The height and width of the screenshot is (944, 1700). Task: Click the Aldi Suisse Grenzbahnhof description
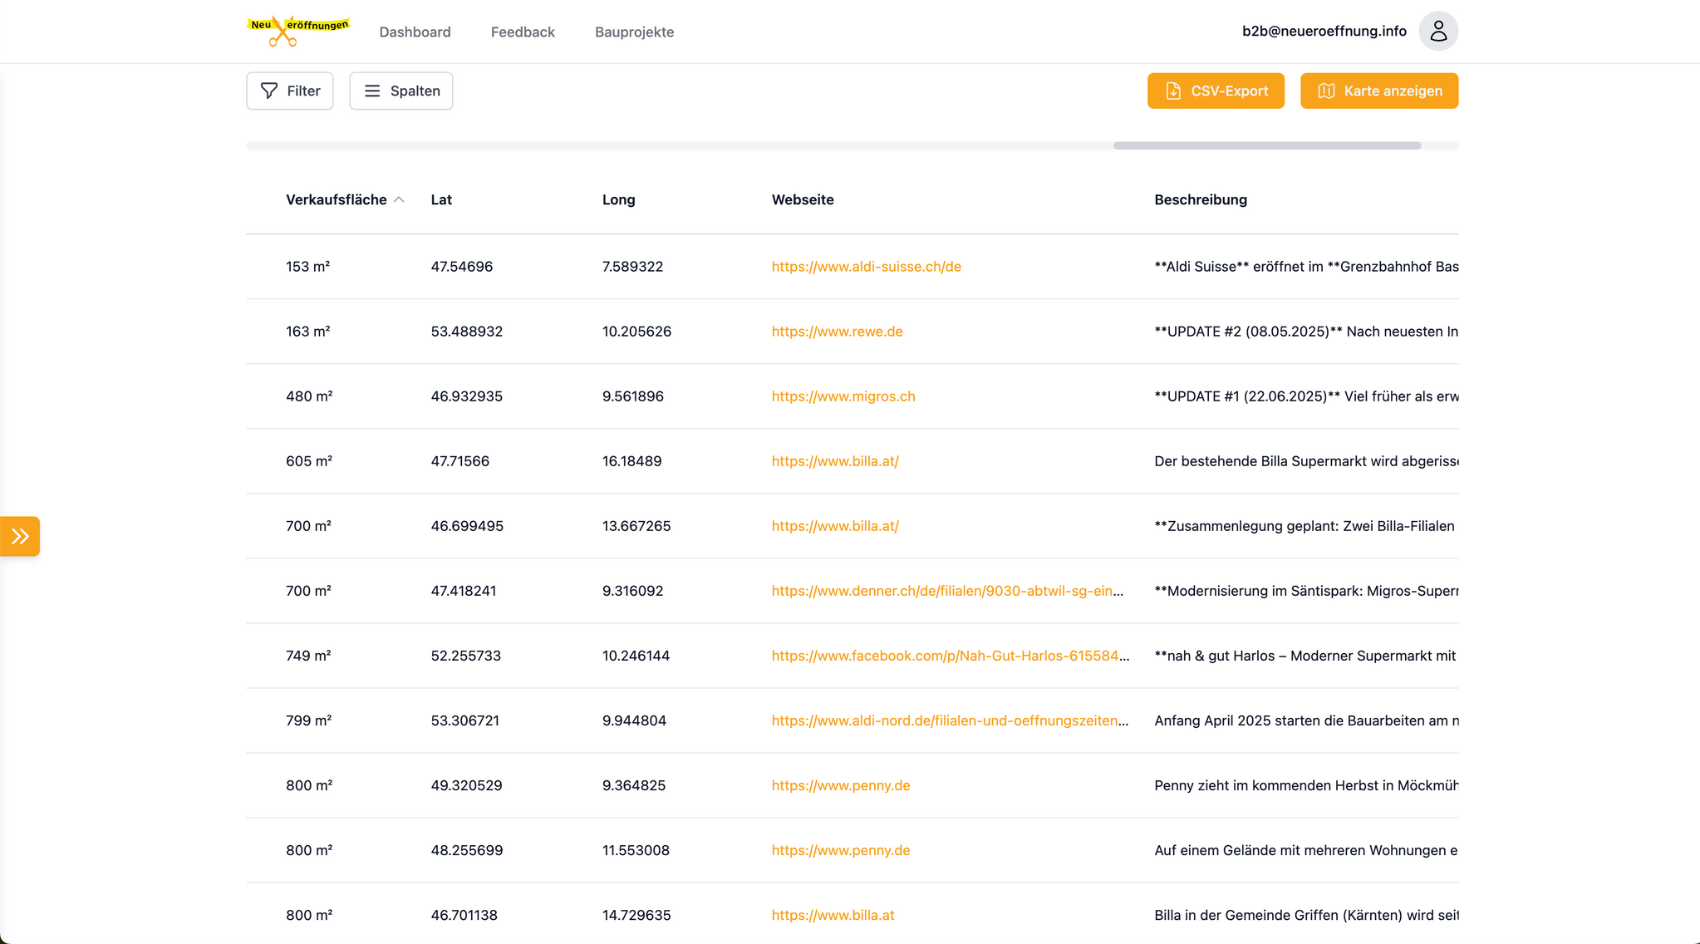(x=1306, y=267)
